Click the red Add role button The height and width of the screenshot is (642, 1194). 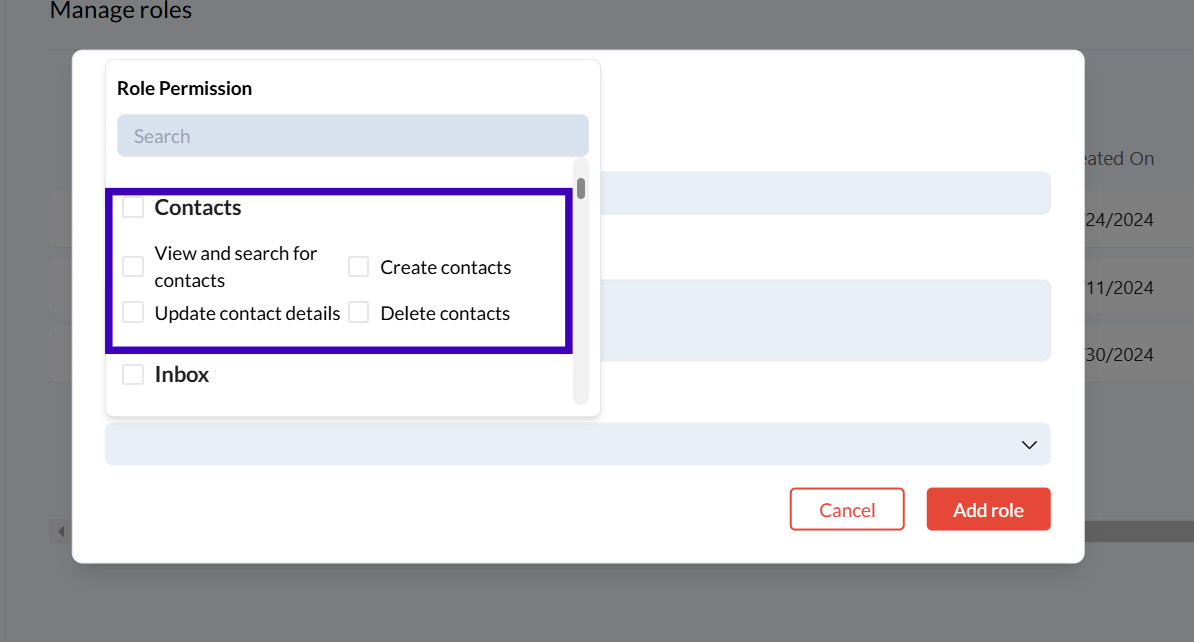click(x=988, y=510)
